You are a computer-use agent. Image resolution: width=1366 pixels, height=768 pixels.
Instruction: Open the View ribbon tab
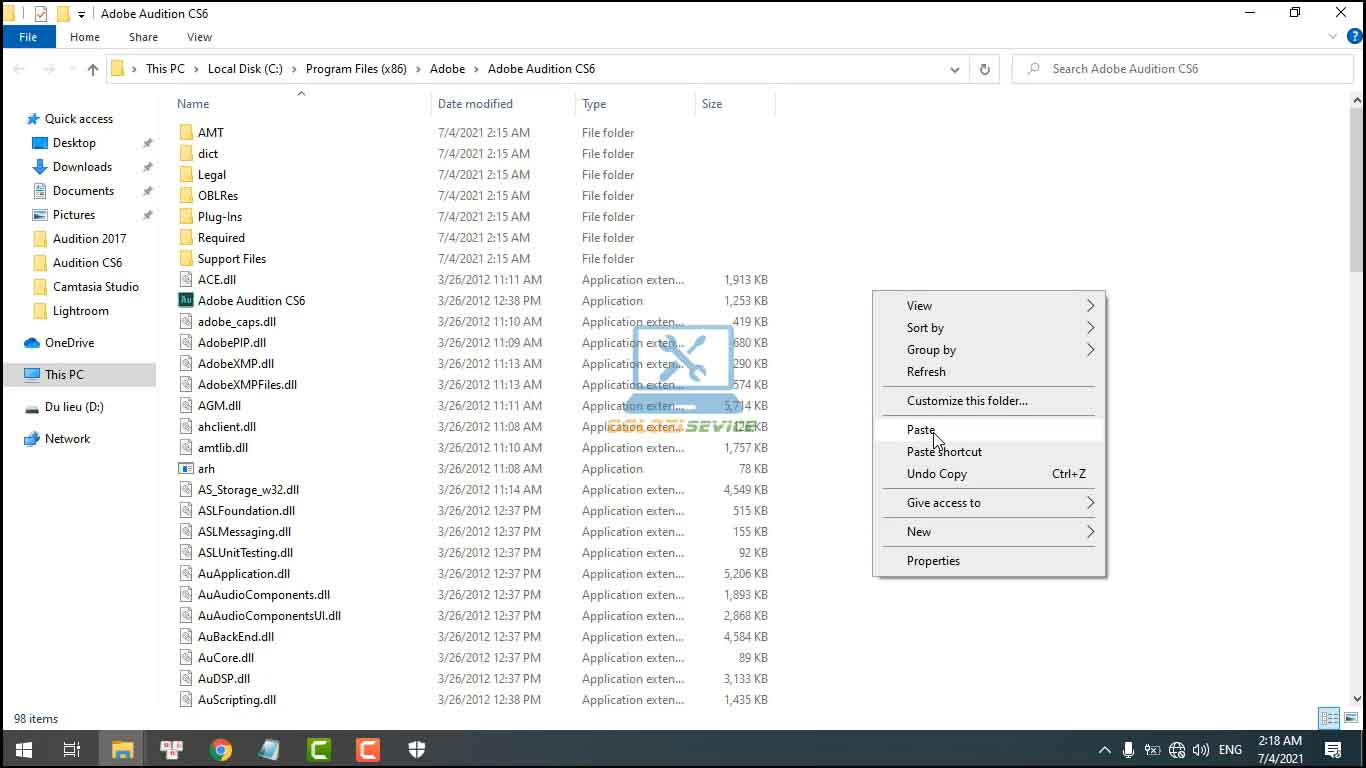[199, 37]
